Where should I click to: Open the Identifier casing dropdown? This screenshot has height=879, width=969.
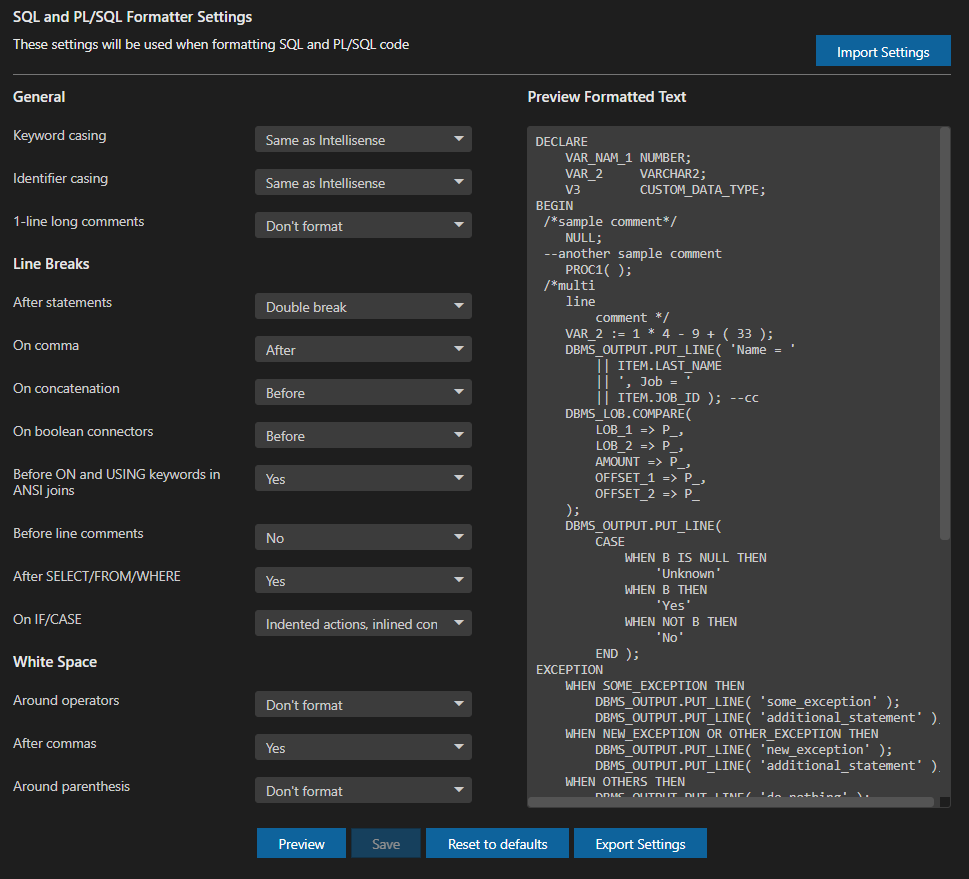[363, 182]
